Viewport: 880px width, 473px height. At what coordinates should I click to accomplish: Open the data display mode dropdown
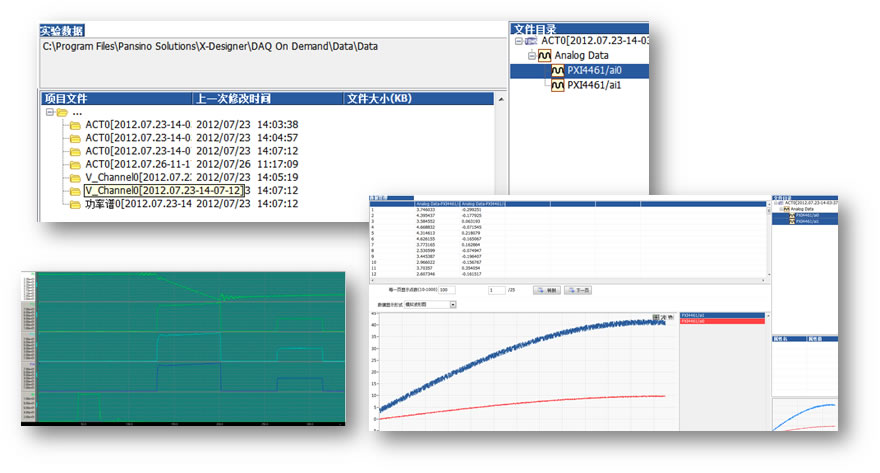(x=453, y=304)
